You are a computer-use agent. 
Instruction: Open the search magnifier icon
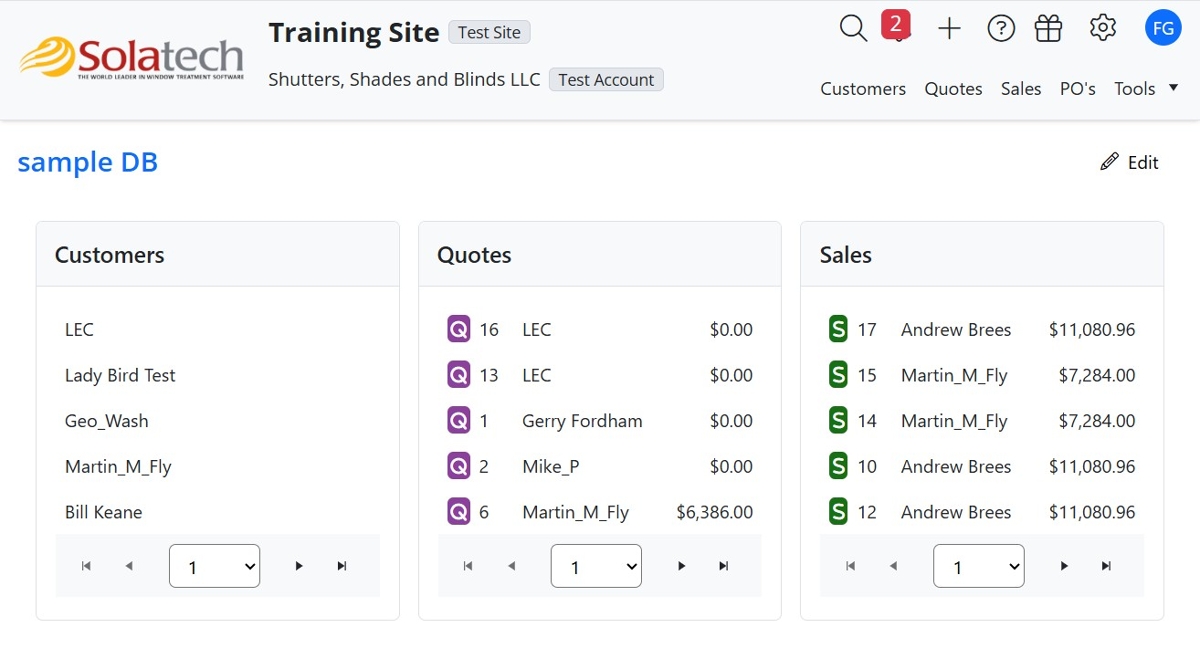pyautogui.click(x=853, y=29)
